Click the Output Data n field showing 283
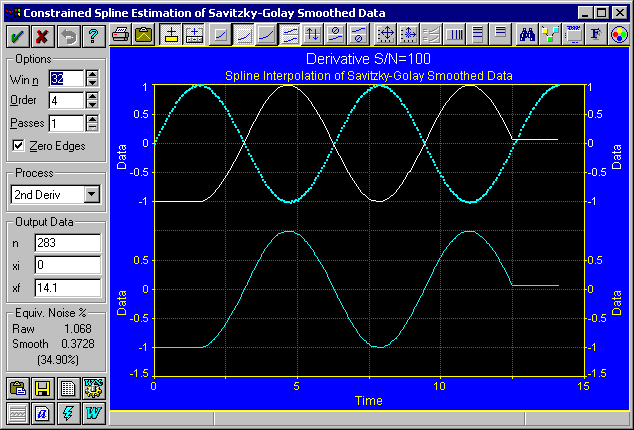 click(x=68, y=243)
